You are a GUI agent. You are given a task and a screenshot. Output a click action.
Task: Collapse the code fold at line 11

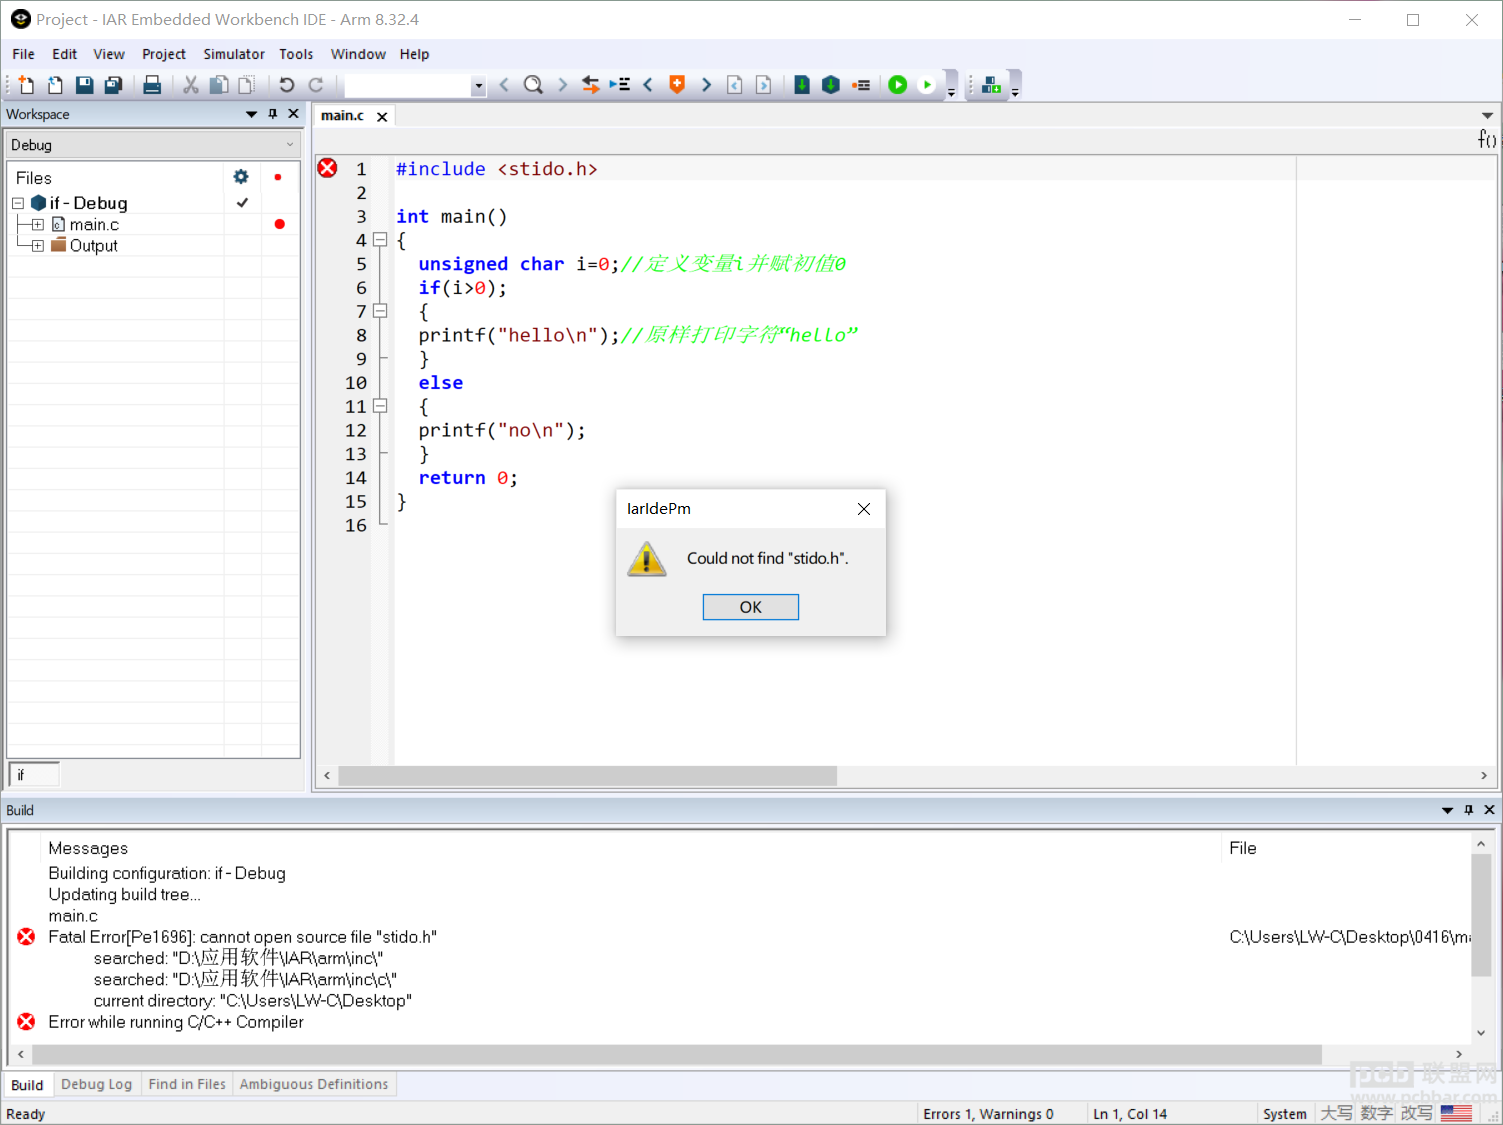coord(380,406)
